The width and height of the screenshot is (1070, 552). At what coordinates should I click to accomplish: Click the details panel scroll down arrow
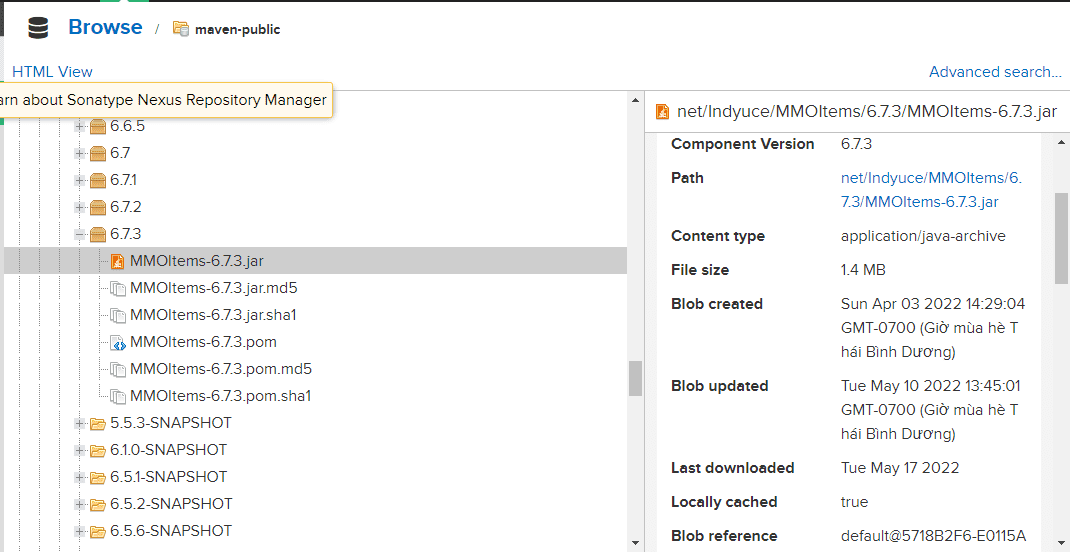click(1061, 543)
